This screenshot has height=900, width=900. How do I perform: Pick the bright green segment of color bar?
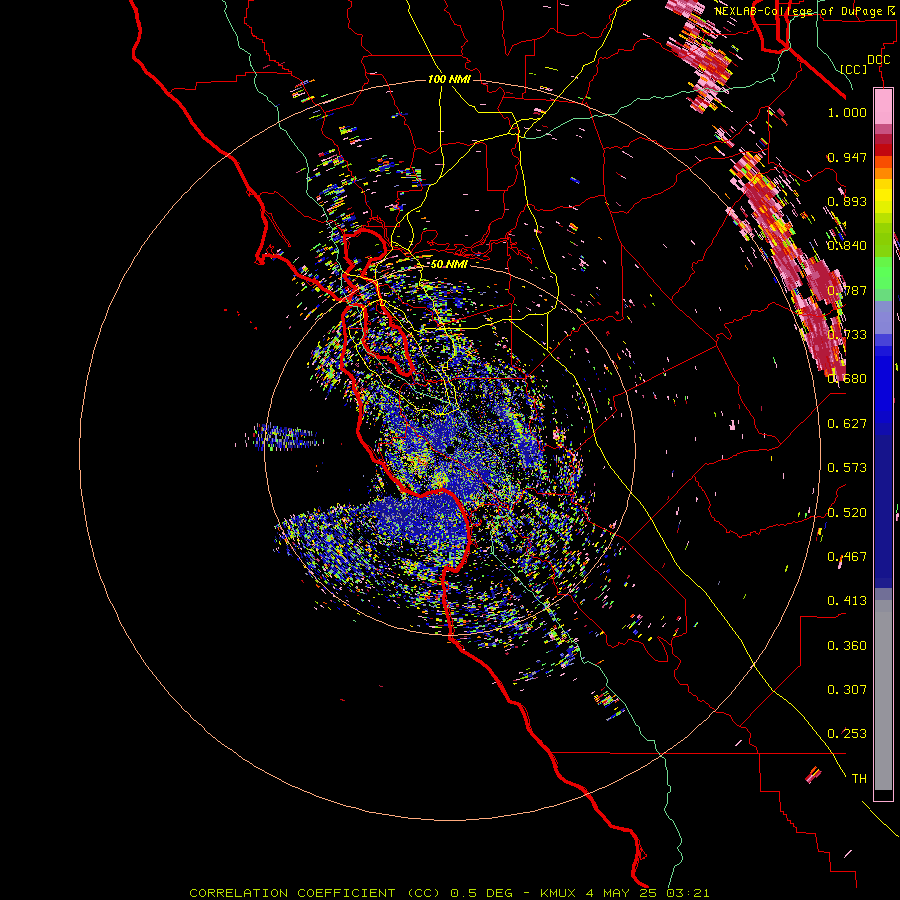(x=883, y=273)
